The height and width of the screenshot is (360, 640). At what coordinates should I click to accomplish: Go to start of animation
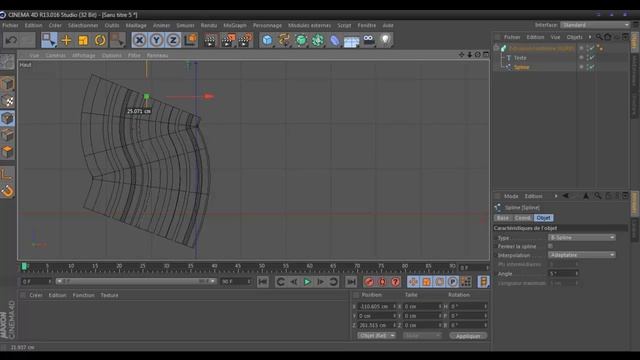(x=263, y=282)
